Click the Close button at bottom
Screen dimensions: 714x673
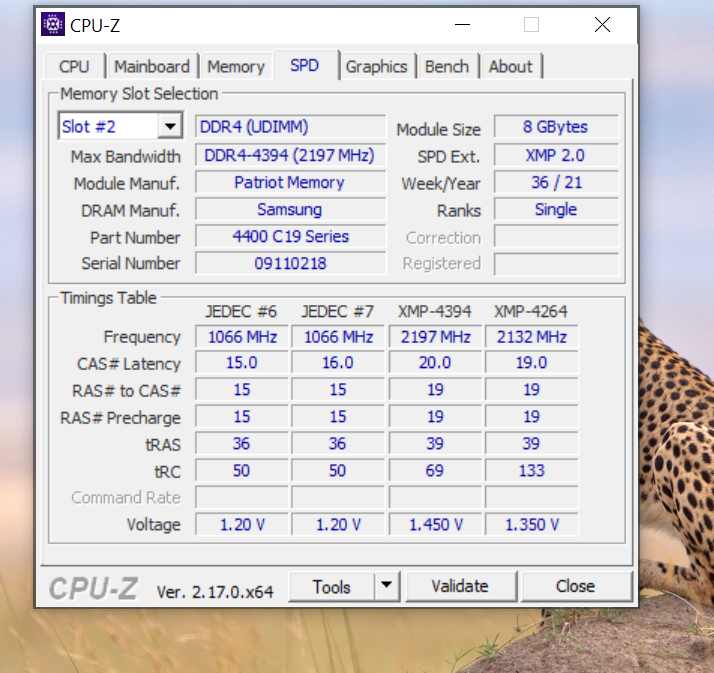click(576, 586)
